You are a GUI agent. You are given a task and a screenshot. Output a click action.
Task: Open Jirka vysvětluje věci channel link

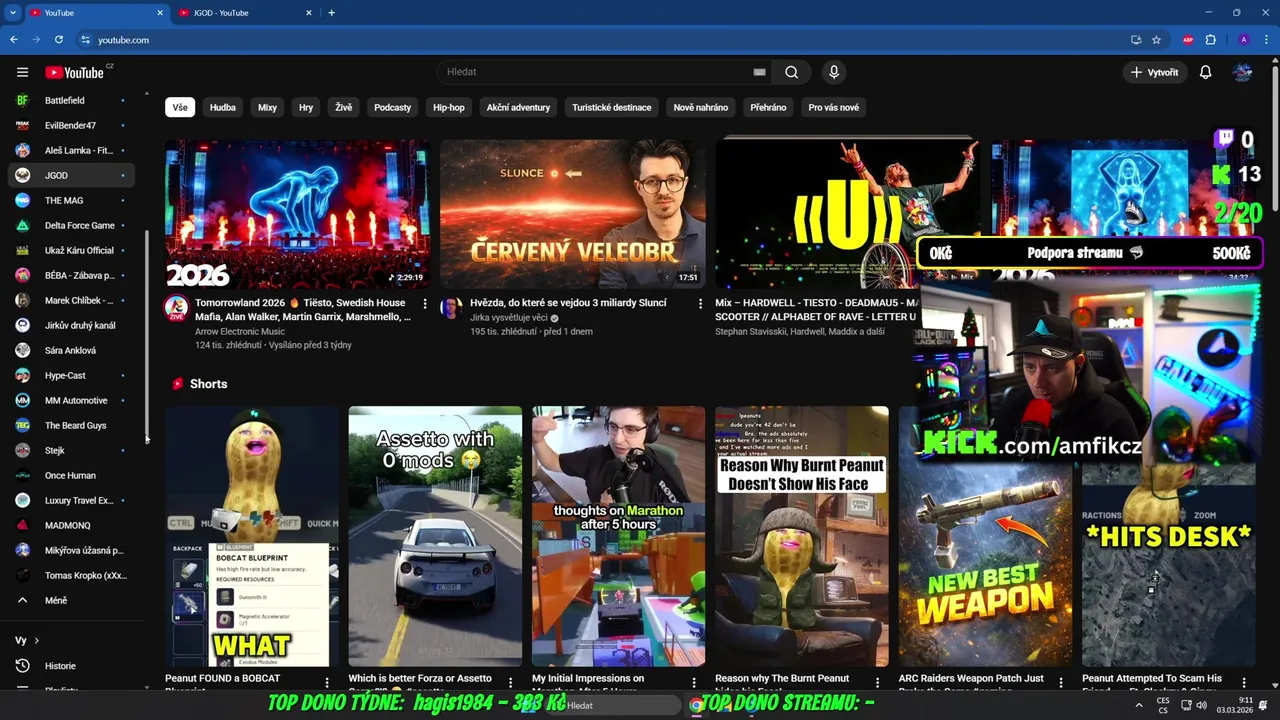pos(508,318)
